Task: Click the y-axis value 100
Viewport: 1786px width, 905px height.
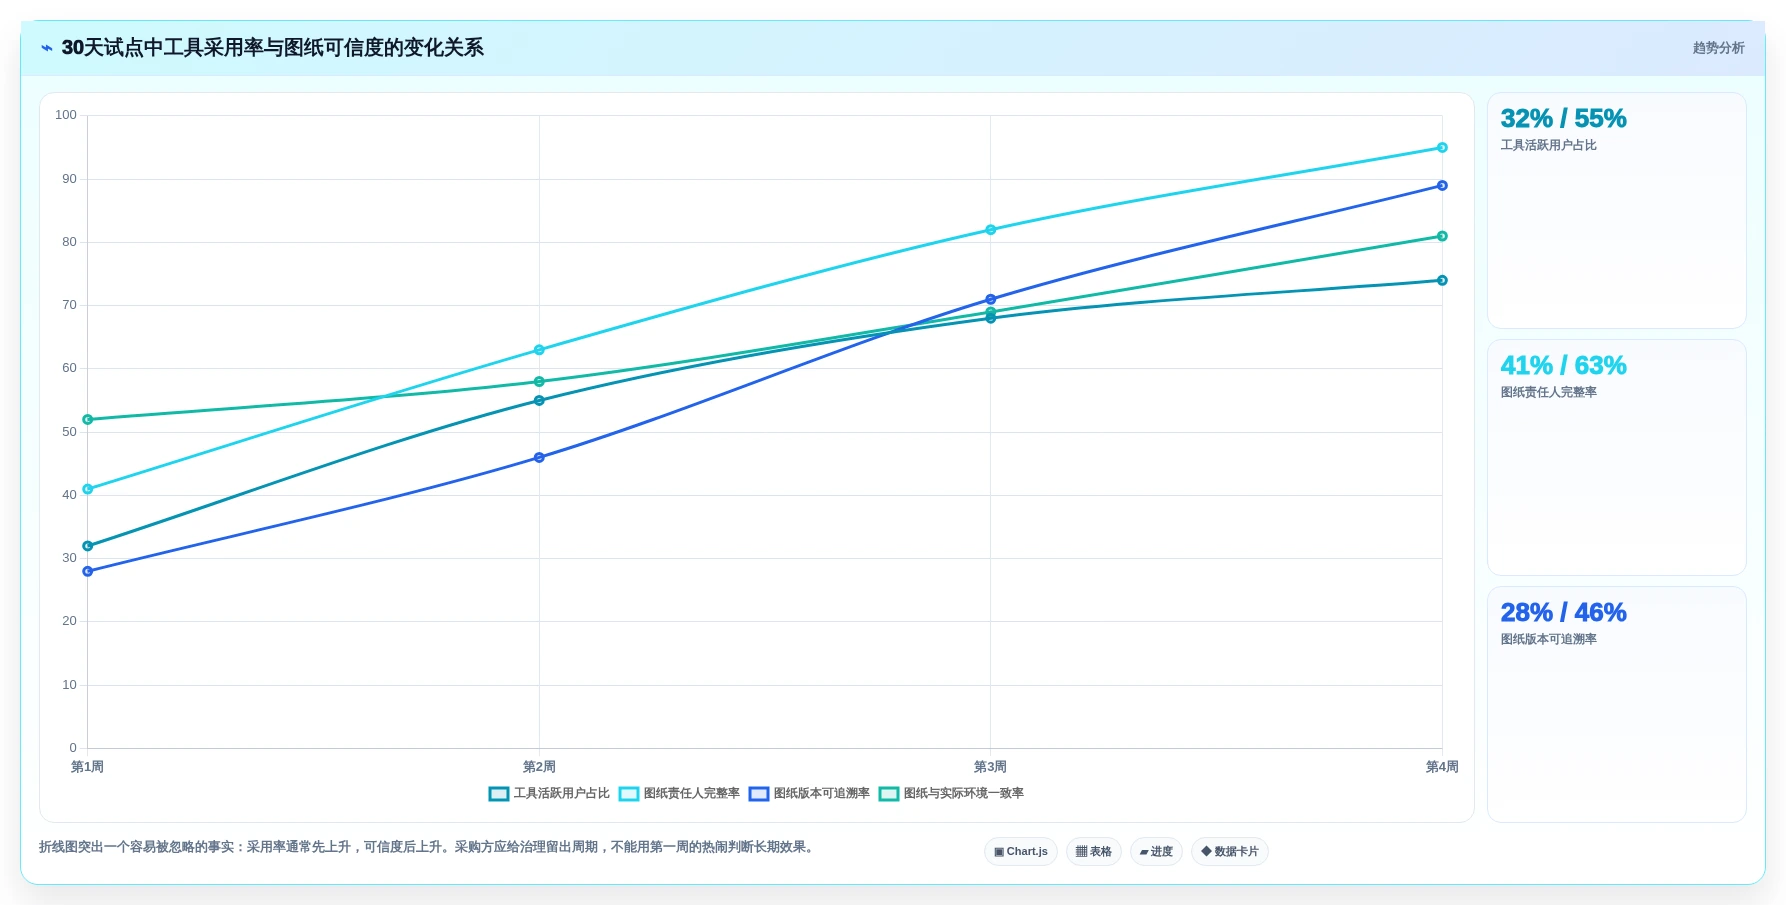Action: (x=66, y=115)
